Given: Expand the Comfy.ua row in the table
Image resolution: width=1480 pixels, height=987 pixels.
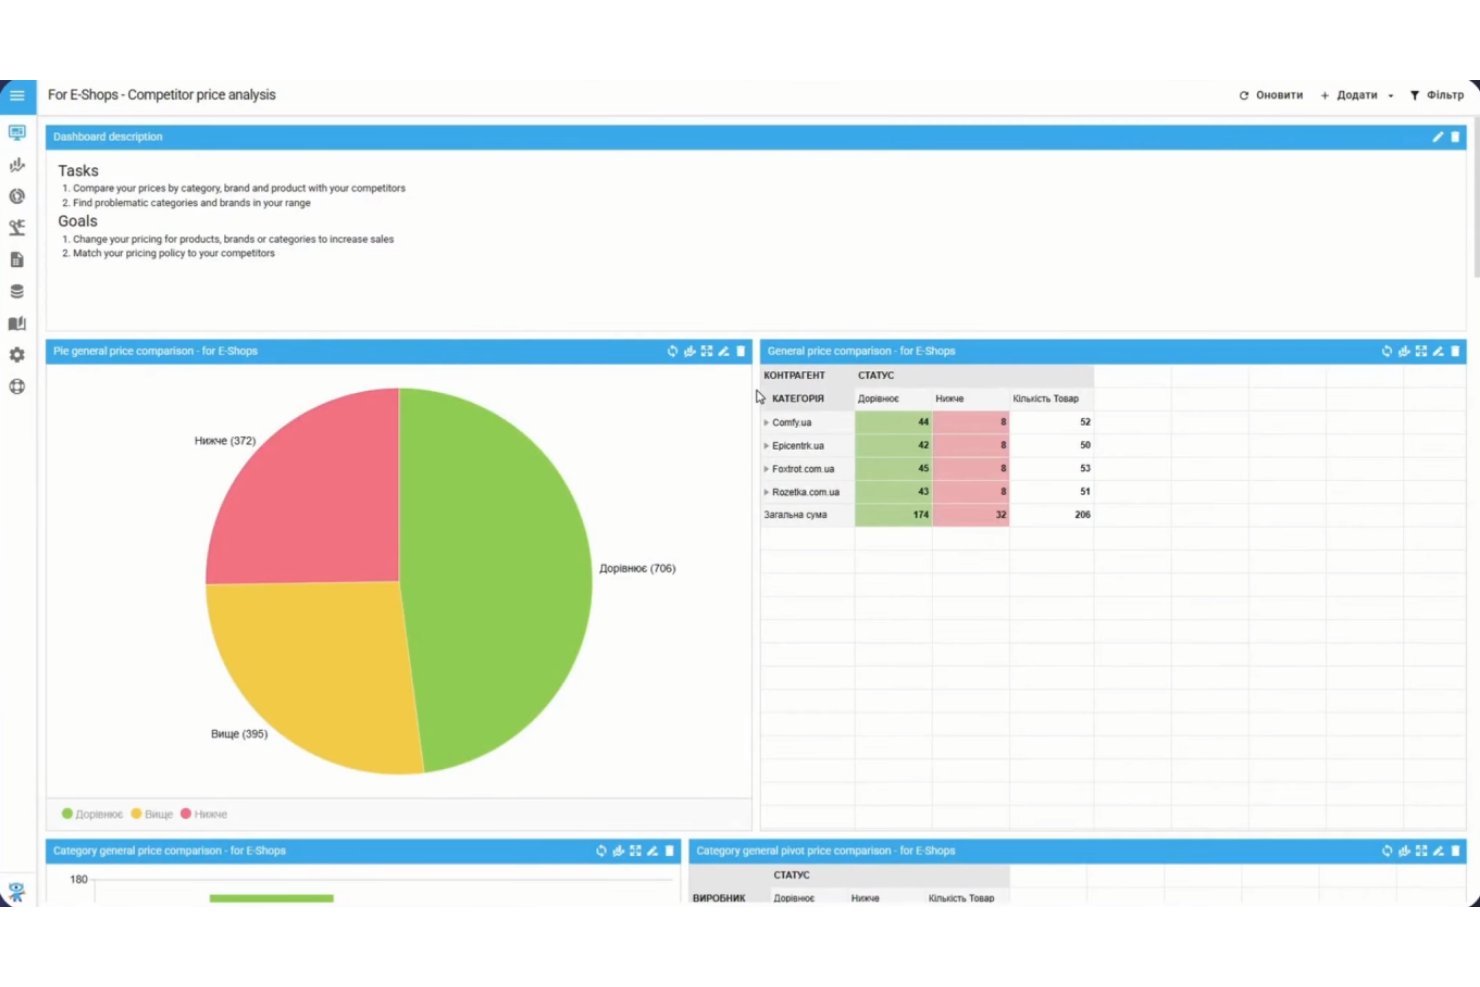Looking at the screenshot, I should [766, 422].
